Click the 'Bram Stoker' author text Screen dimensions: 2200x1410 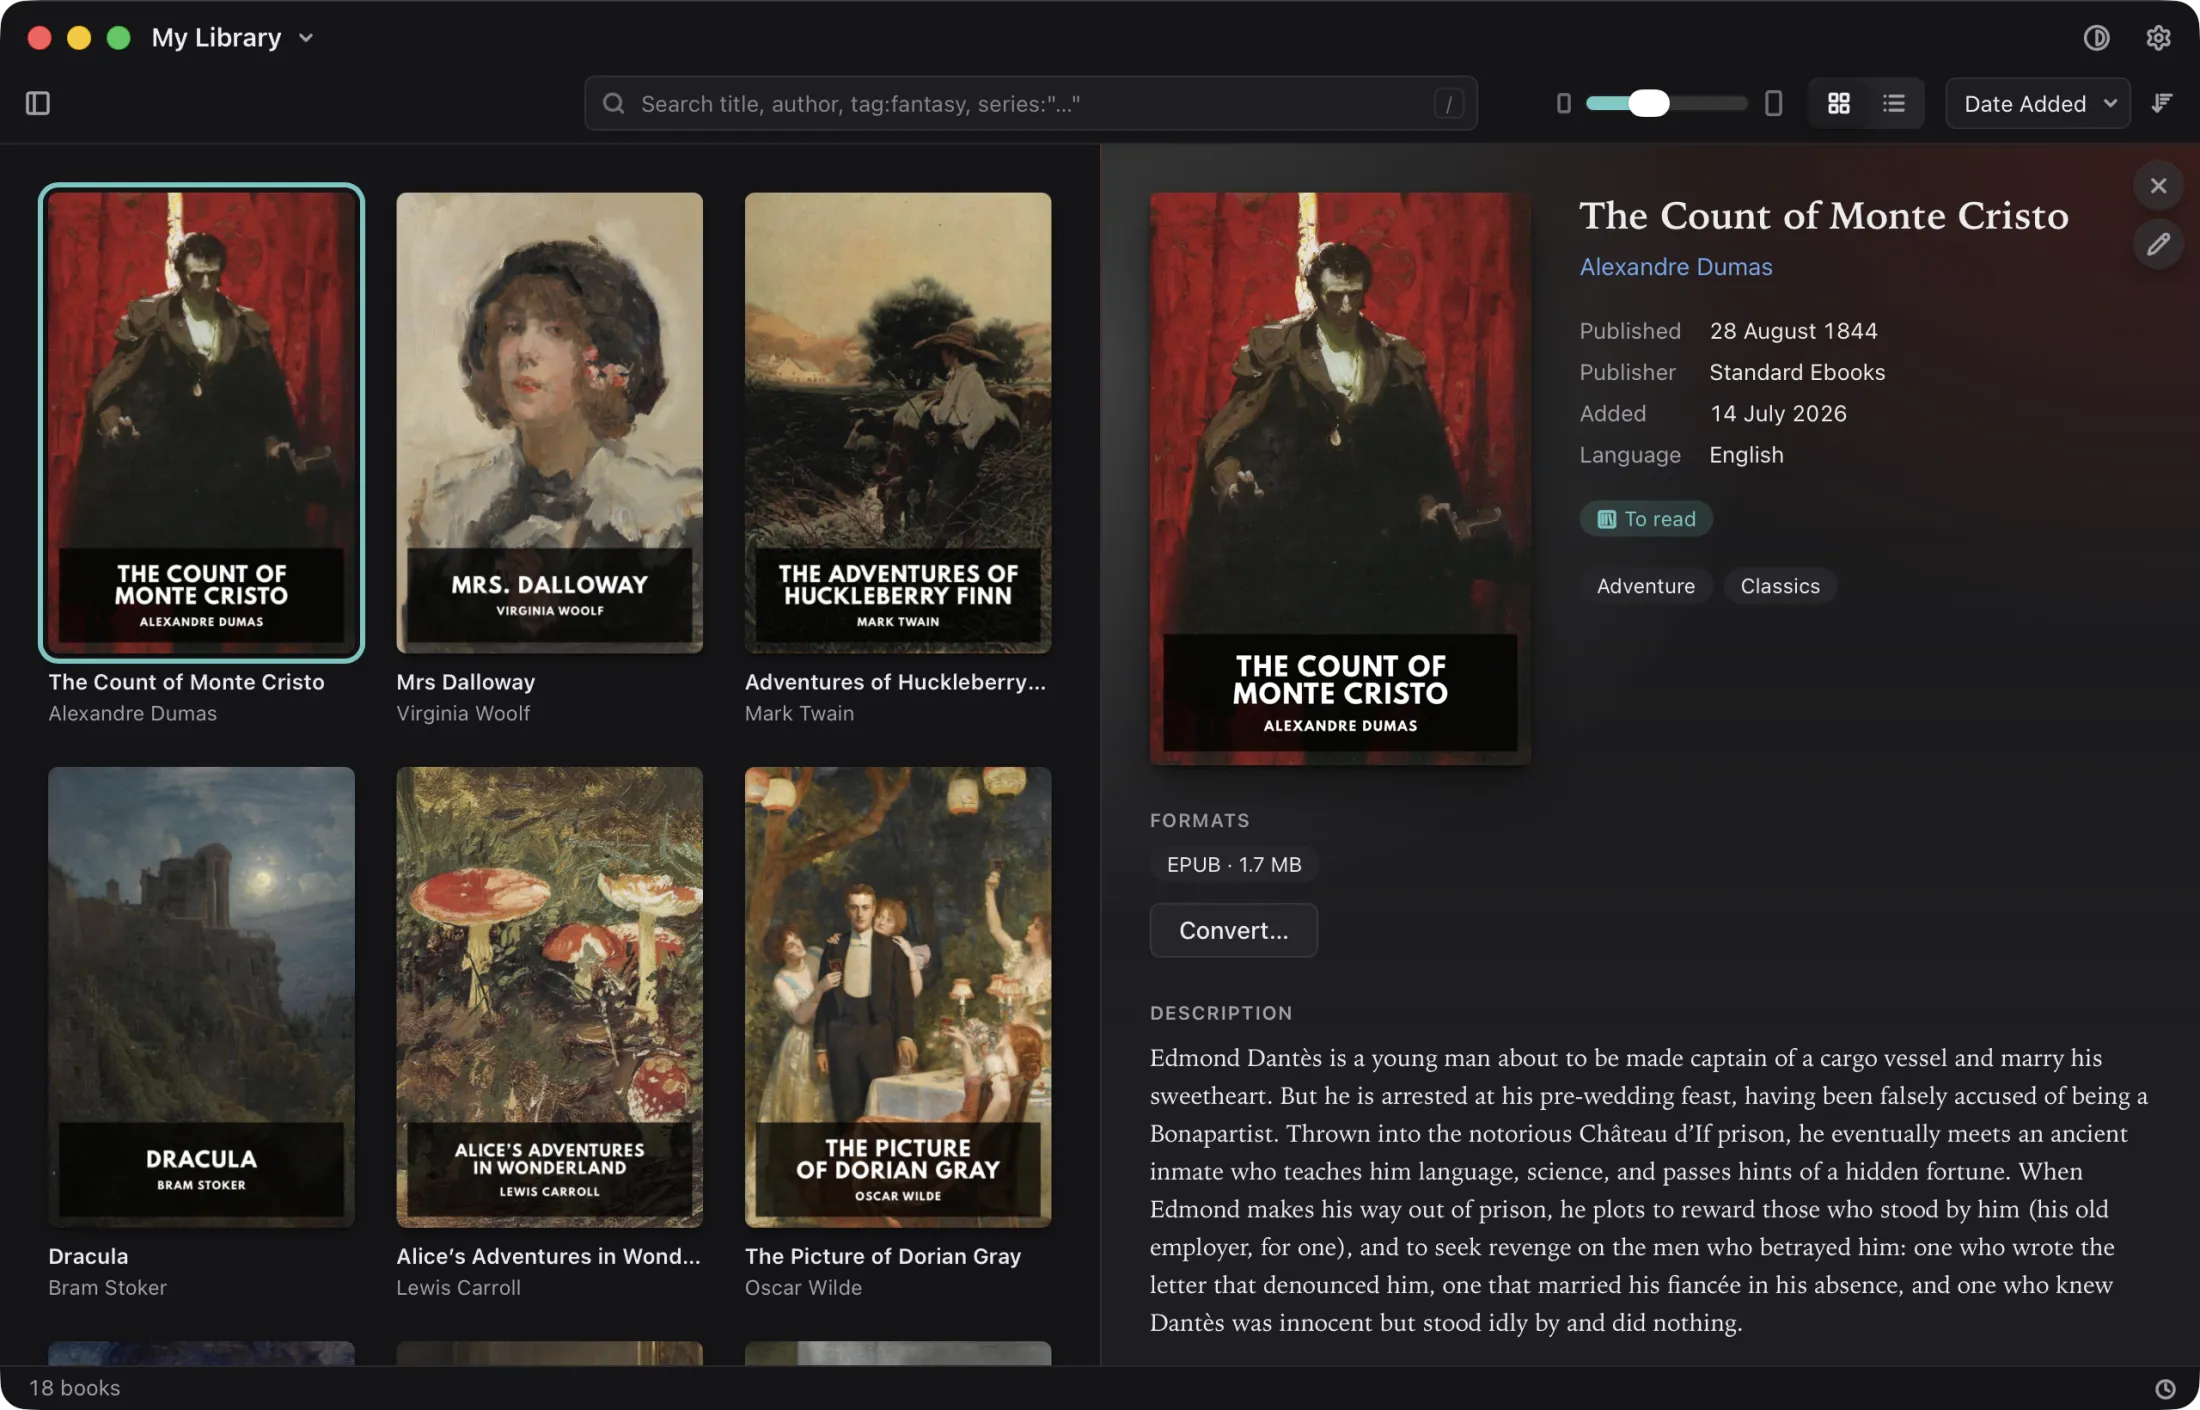point(107,1288)
